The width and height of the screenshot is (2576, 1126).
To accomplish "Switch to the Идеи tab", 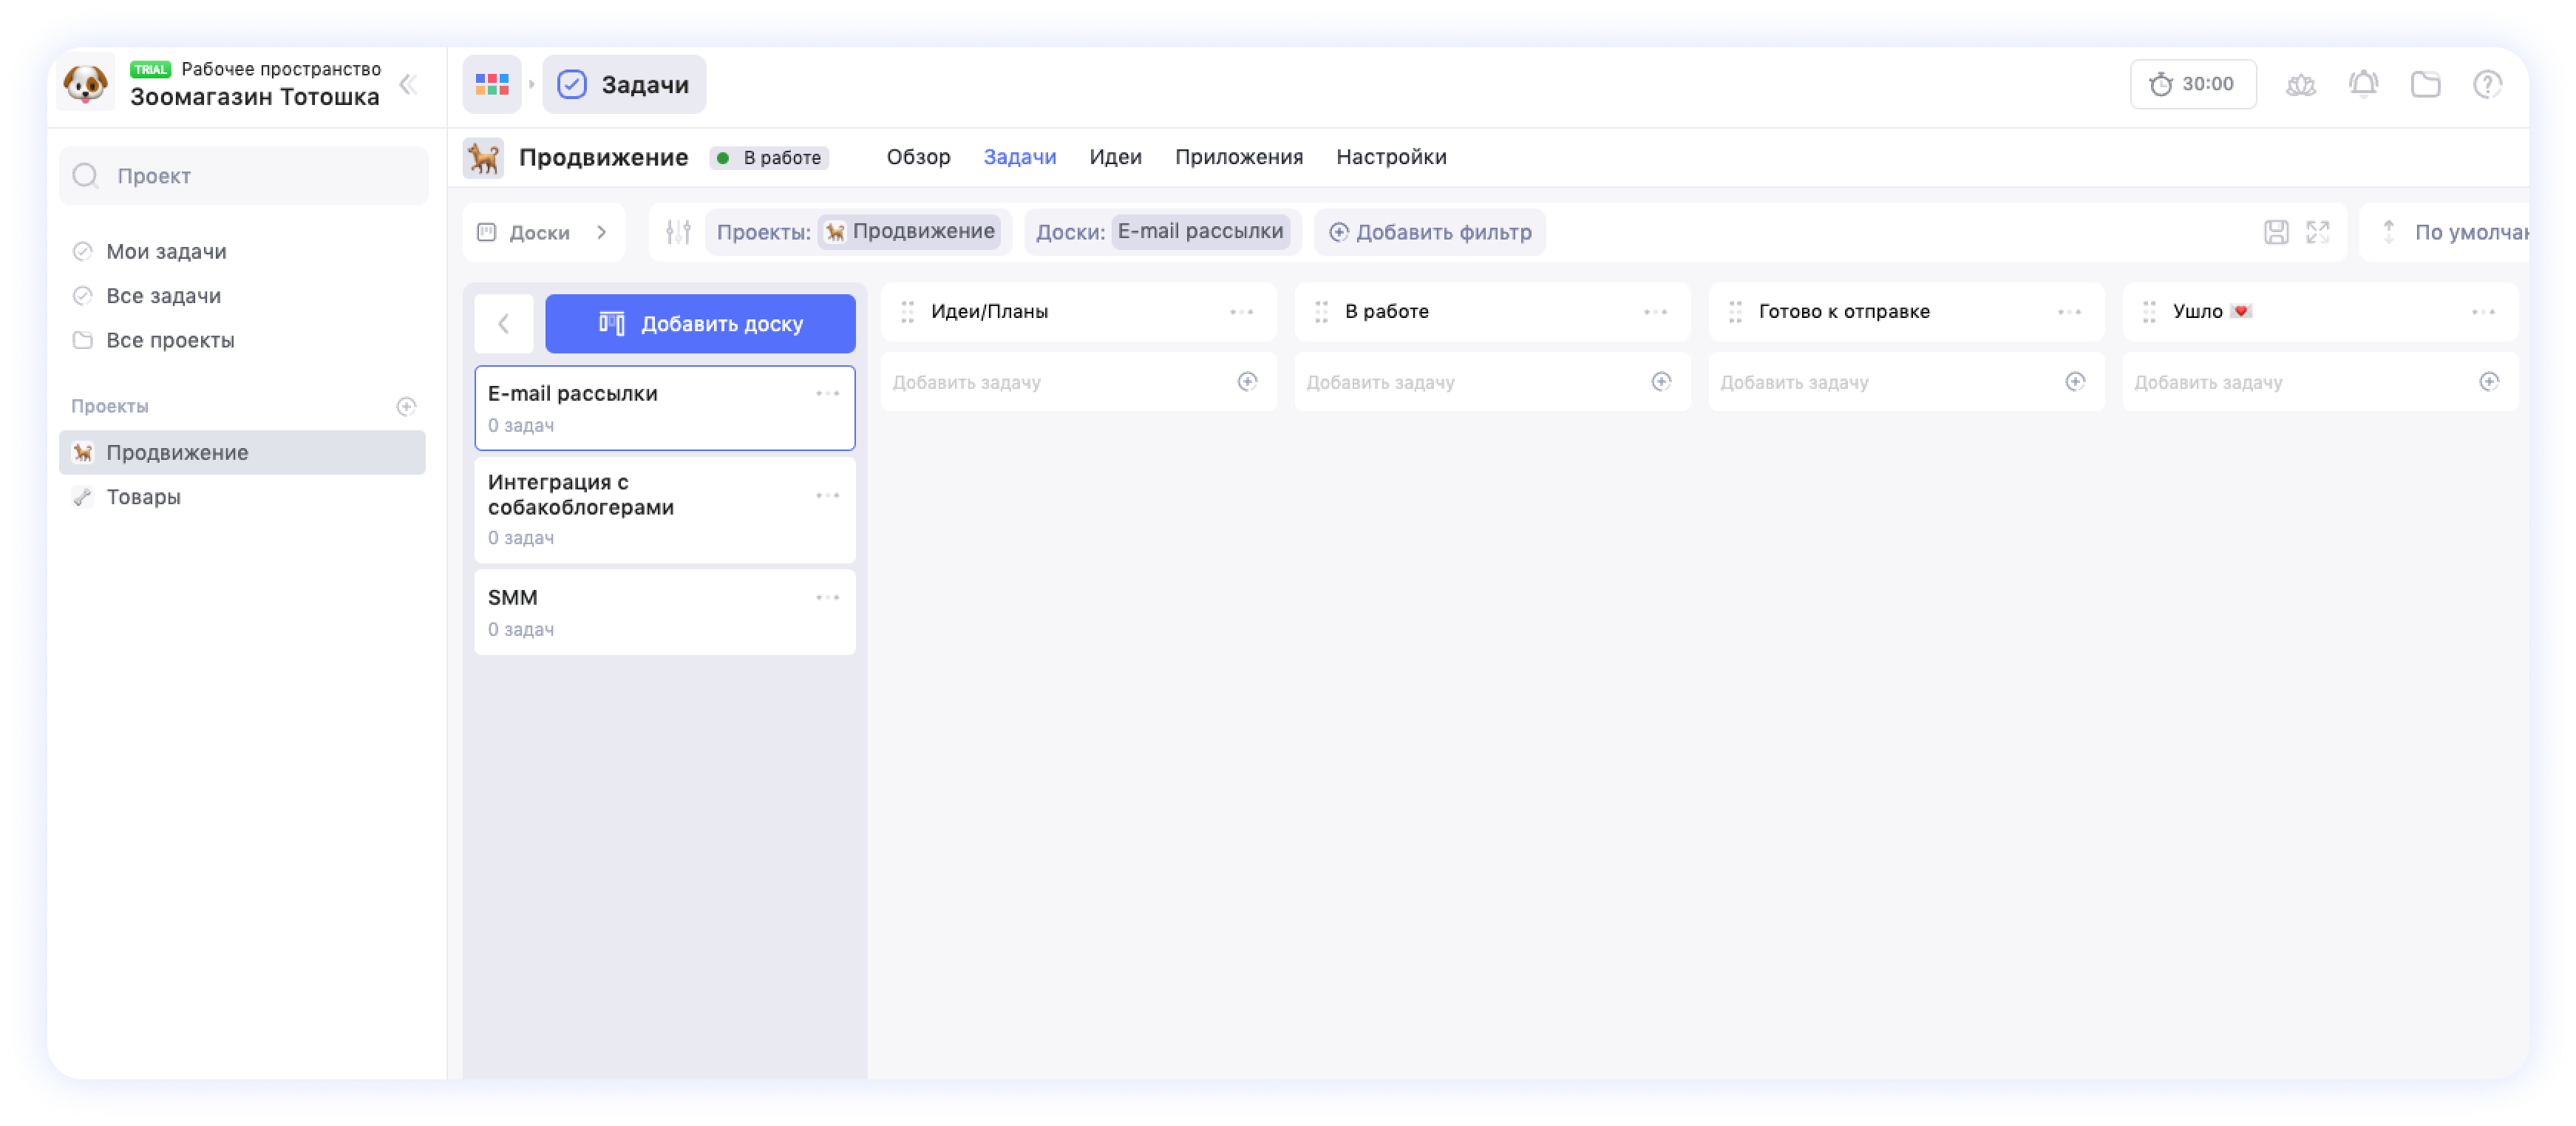I will point(1115,157).
